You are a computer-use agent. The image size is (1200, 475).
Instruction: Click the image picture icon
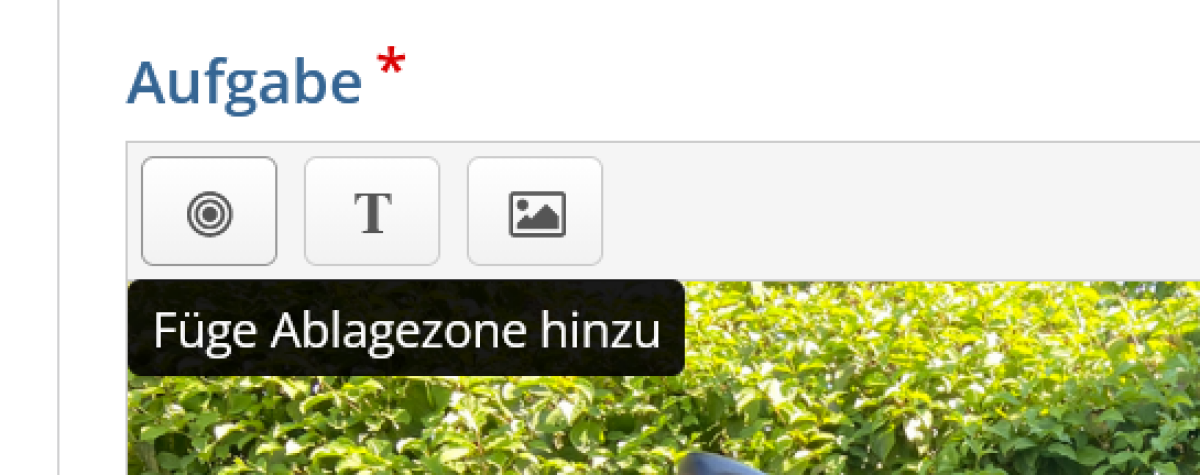point(536,213)
